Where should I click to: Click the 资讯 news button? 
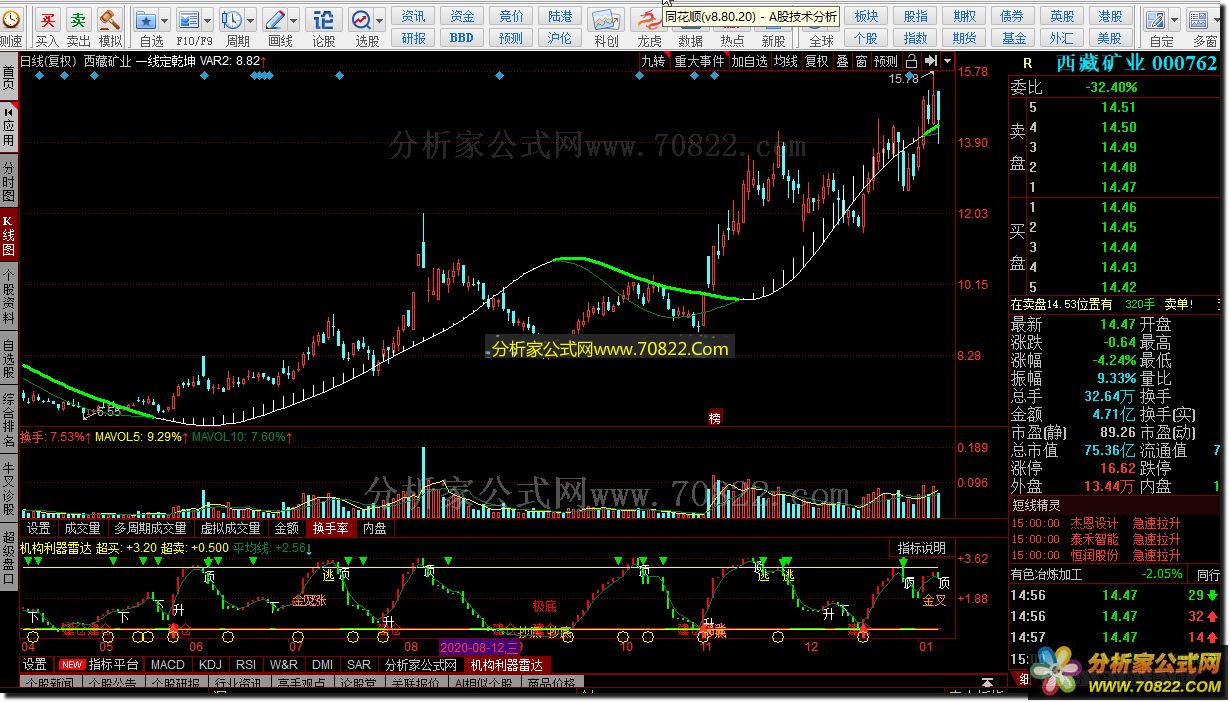pyautogui.click(x=413, y=16)
